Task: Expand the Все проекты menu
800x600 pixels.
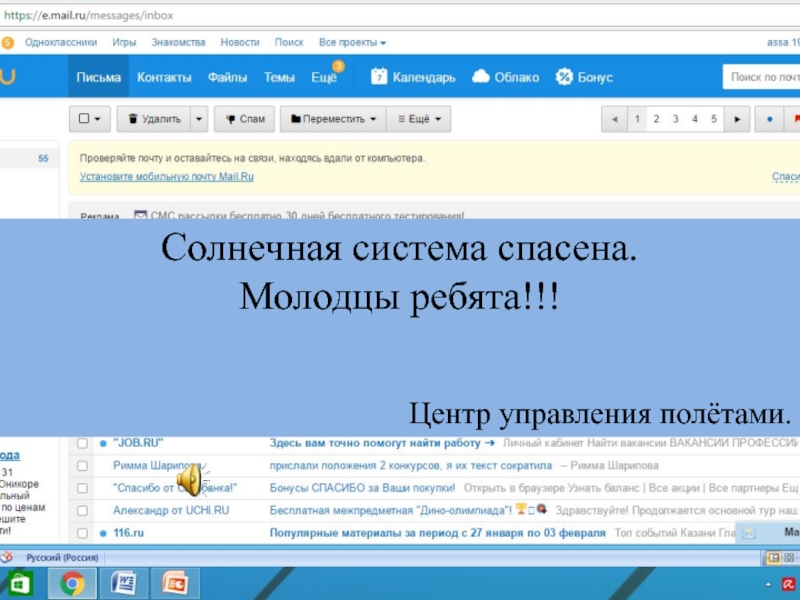Action: (x=352, y=42)
